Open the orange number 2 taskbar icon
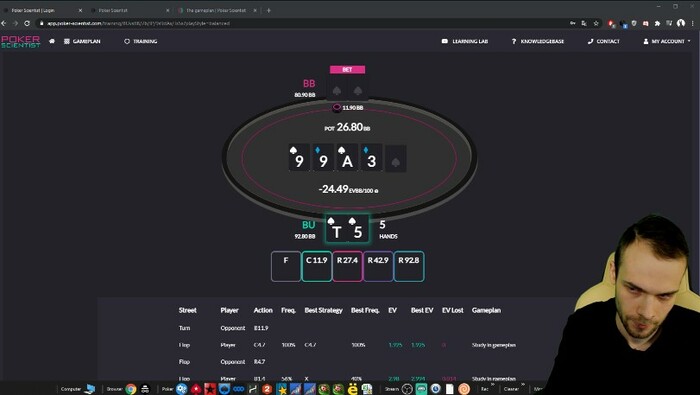Image resolution: width=700 pixels, height=395 pixels. [267, 389]
